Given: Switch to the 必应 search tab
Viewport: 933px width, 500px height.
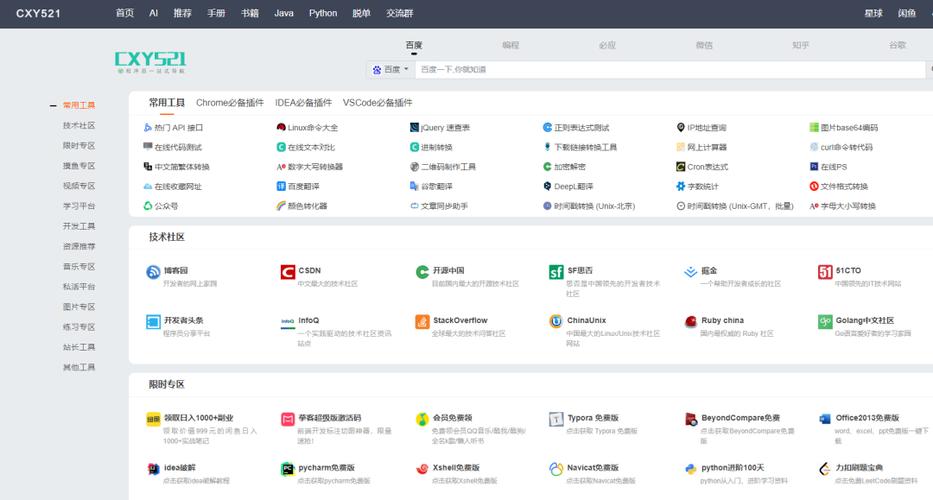Looking at the screenshot, I should pos(607,45).
